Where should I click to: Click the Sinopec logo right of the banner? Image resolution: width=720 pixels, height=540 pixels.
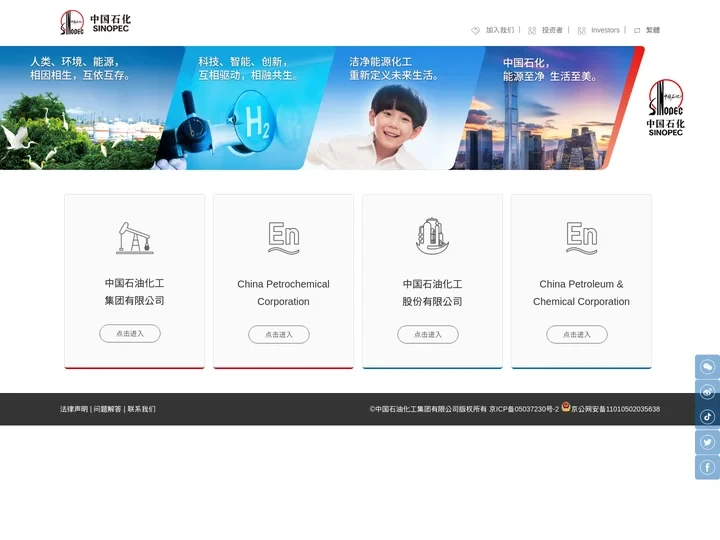click(x=666, y=107)
